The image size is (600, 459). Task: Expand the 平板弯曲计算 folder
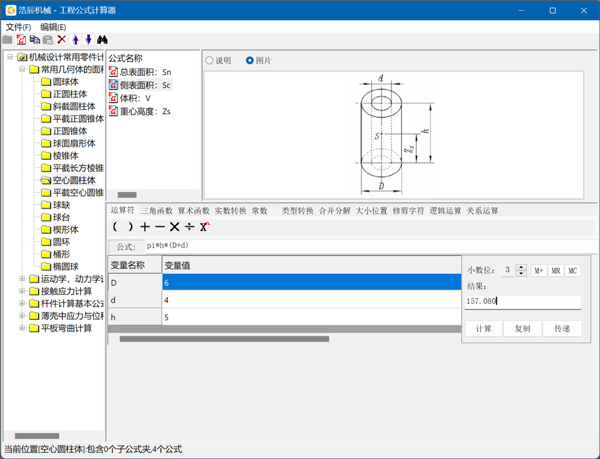pyautogui.click(x=22, y=328)
